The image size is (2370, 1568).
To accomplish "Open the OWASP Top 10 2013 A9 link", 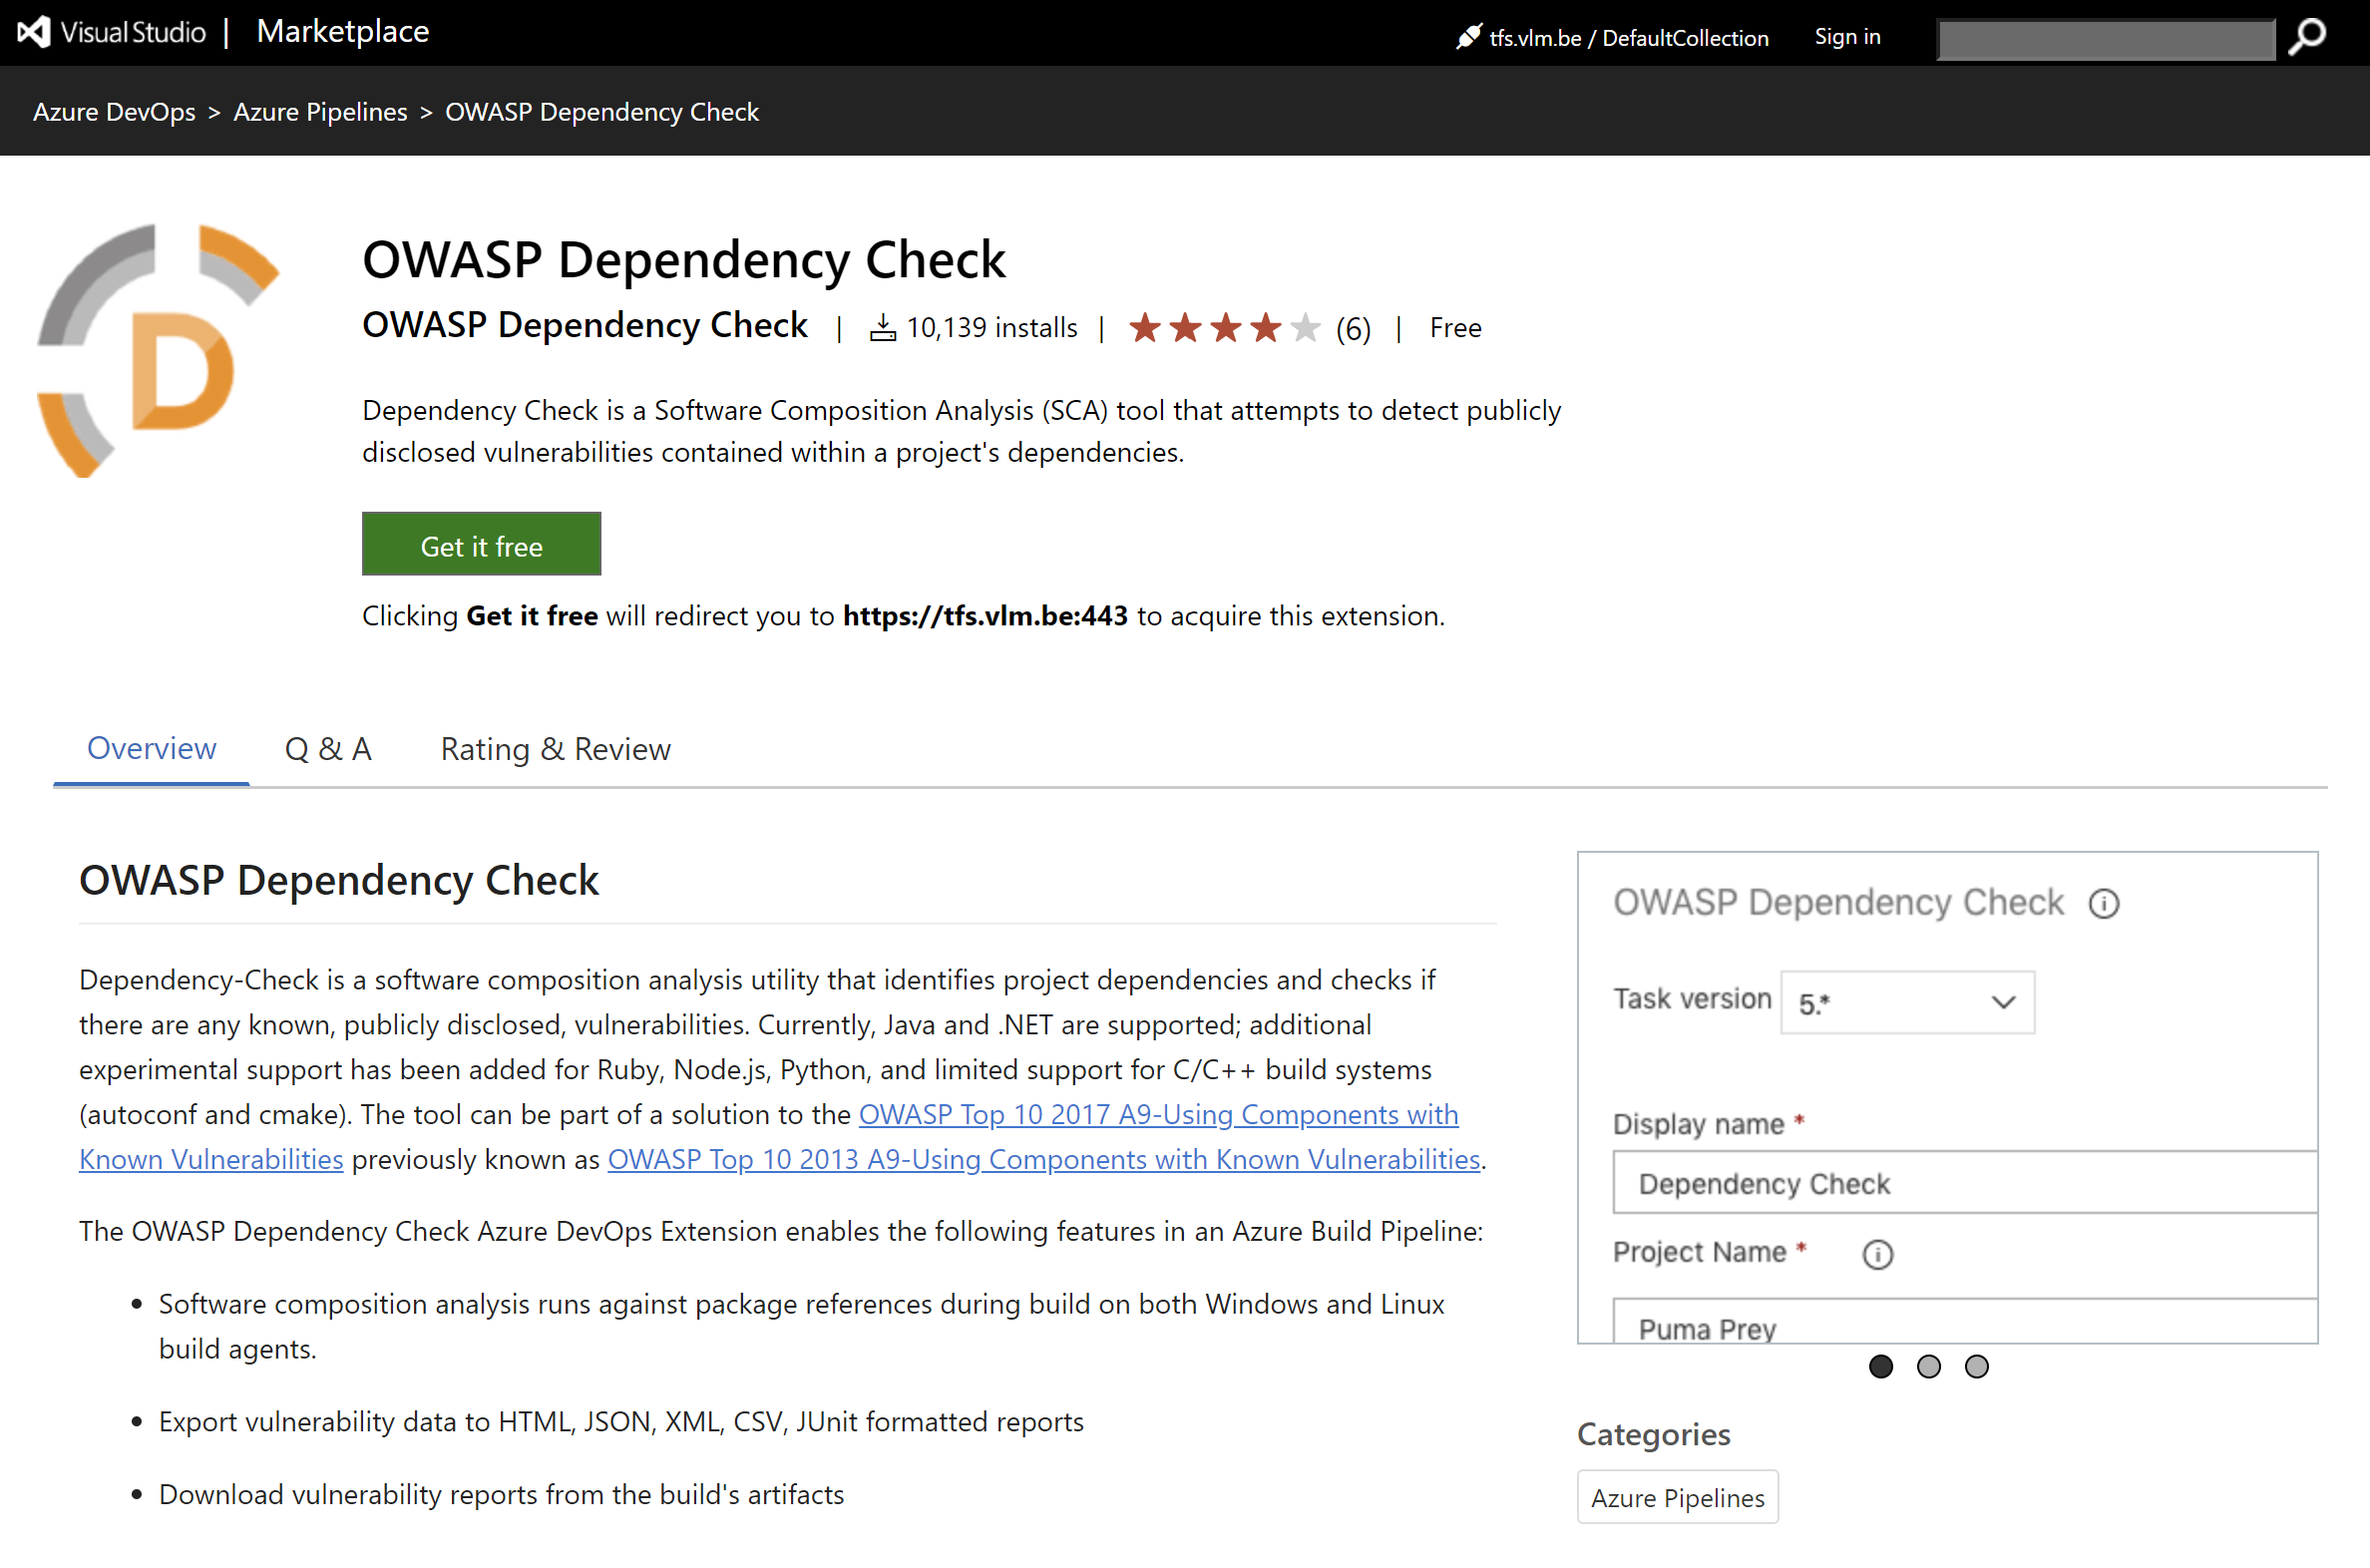I will pos(1043,1159).
